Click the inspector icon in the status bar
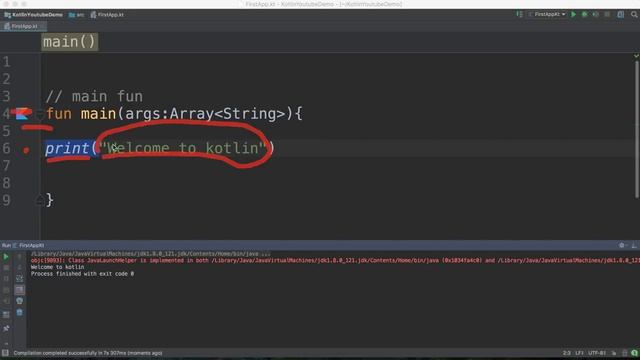 point(624,353)
